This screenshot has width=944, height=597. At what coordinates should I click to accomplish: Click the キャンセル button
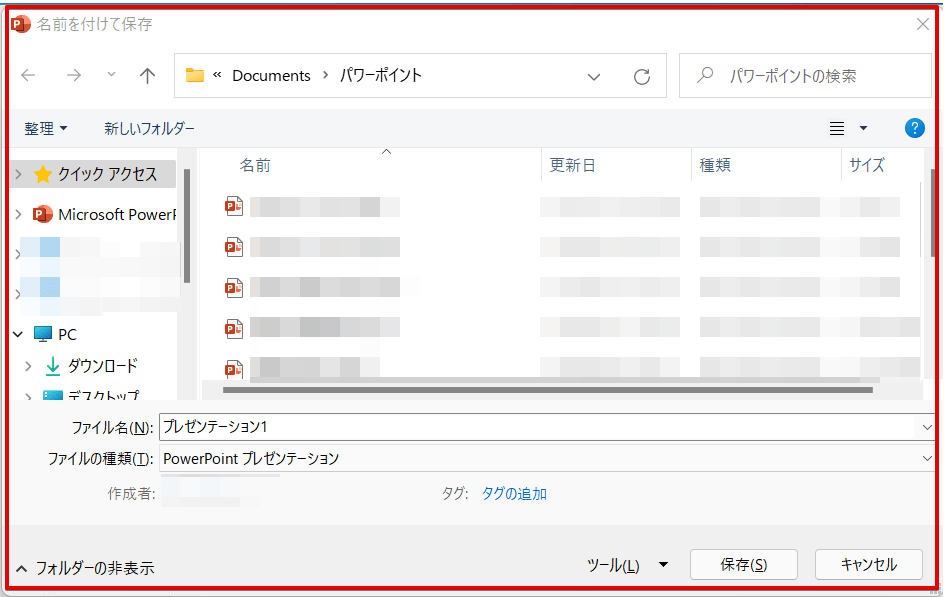click(869, 565)
